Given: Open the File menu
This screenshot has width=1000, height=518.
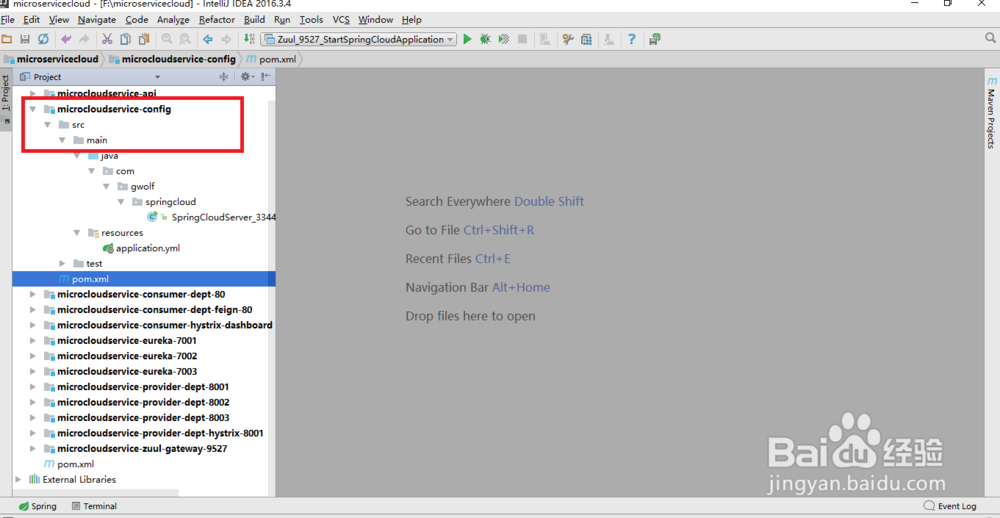Looking at the screenshot, I should [x=8, y=20].
